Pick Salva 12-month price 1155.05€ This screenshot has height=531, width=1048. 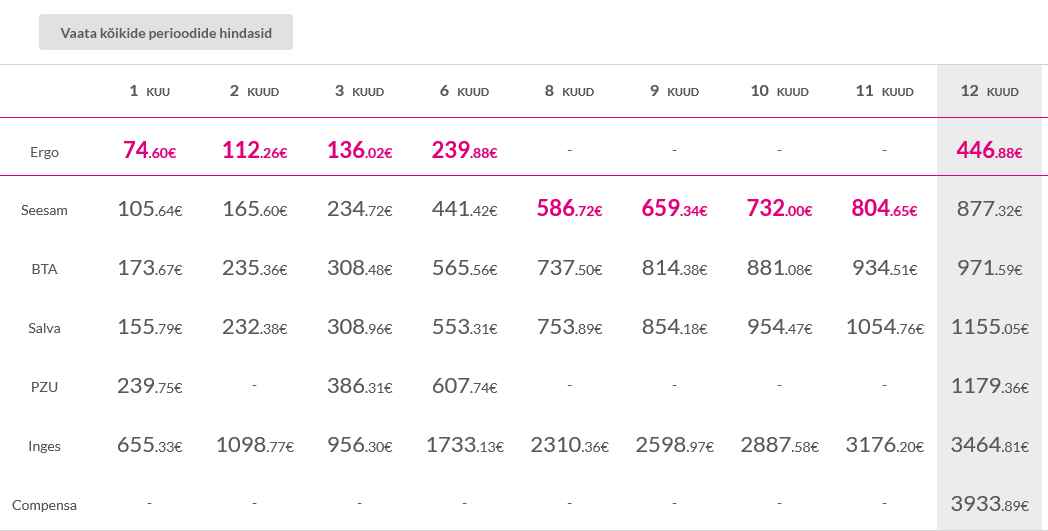click(x=989, y=328)
